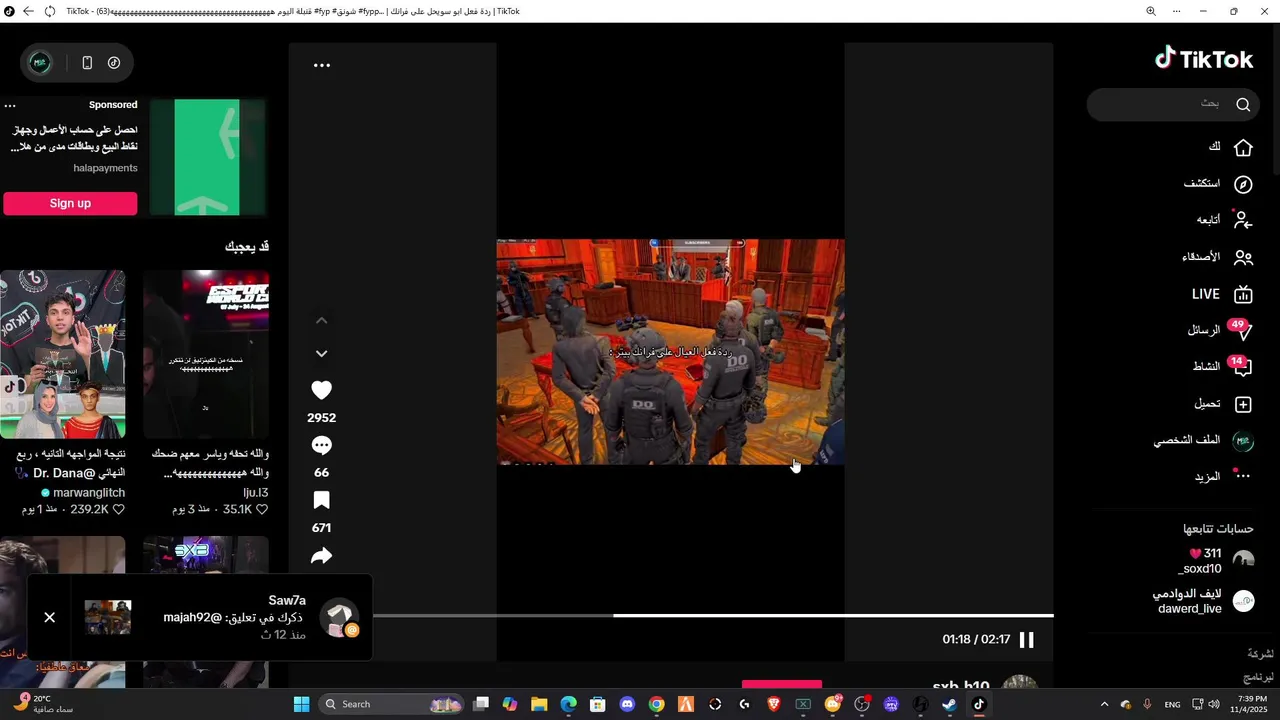Image resolution: width=1280 pixels, height=720 pixels.
Task: Show hidden system tray icons
Action: [x=1104, y=704]
